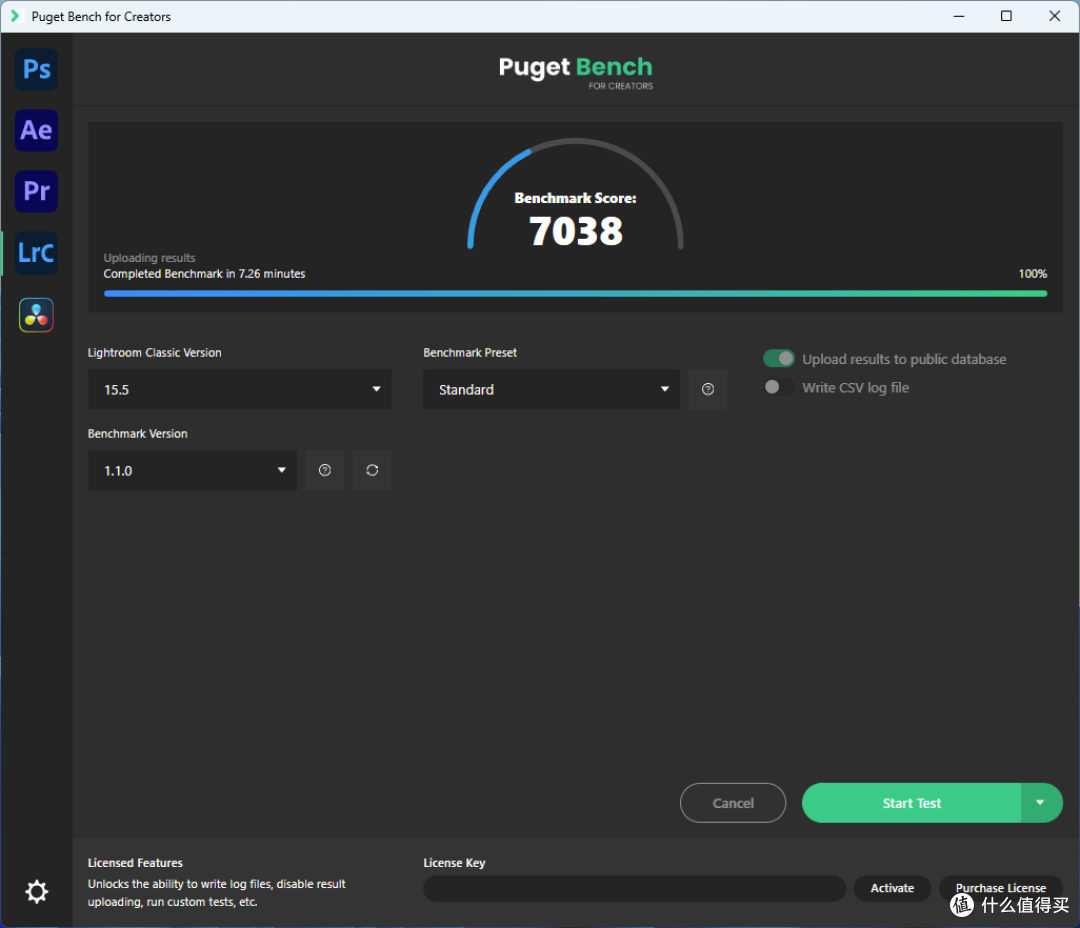Expand the Benchmark Version 1.1.0 dropdown
Screen dimensions: 1080x928
click(192, 471)
